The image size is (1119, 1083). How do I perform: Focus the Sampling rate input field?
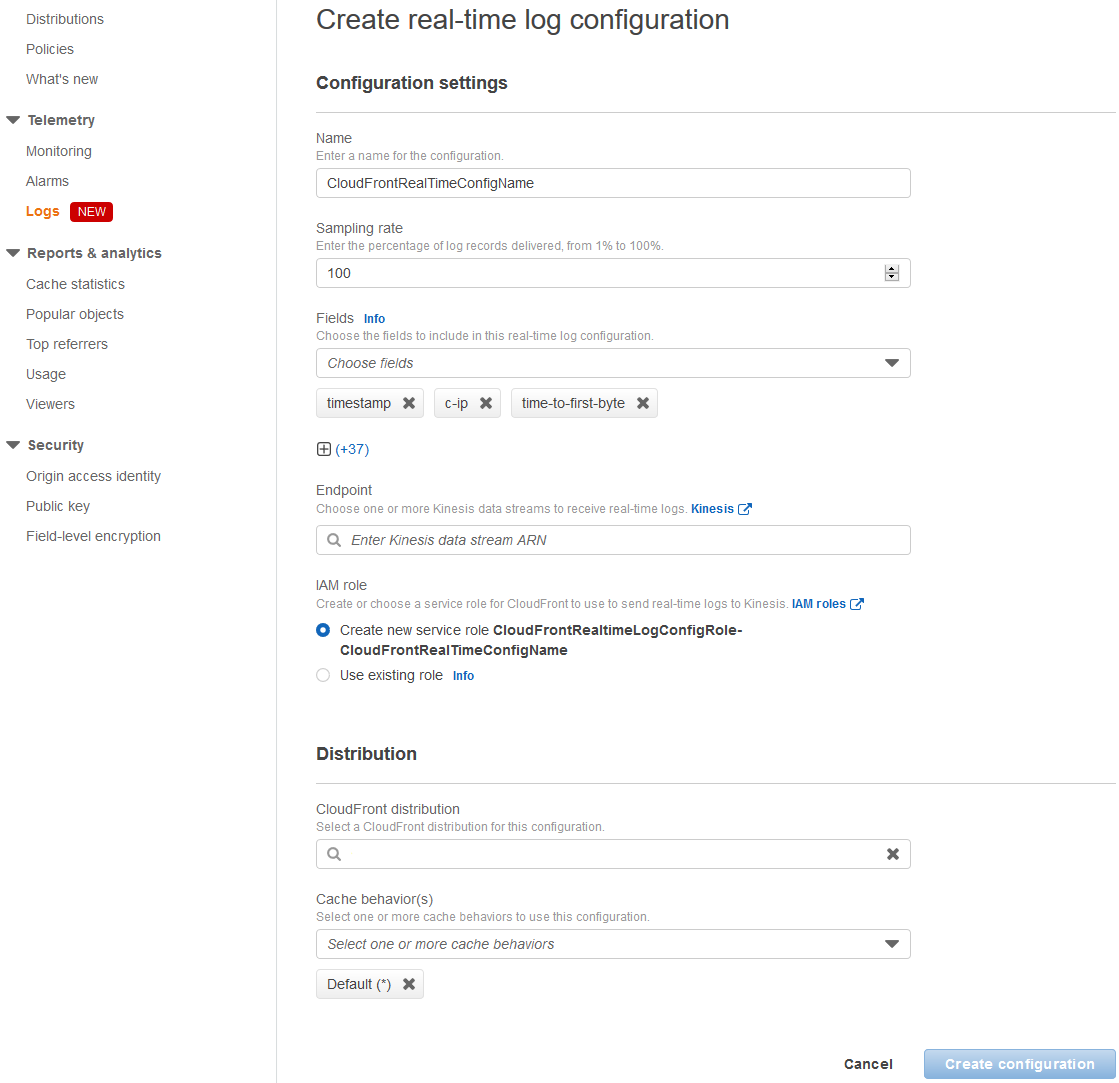click(x=613, y=273)
